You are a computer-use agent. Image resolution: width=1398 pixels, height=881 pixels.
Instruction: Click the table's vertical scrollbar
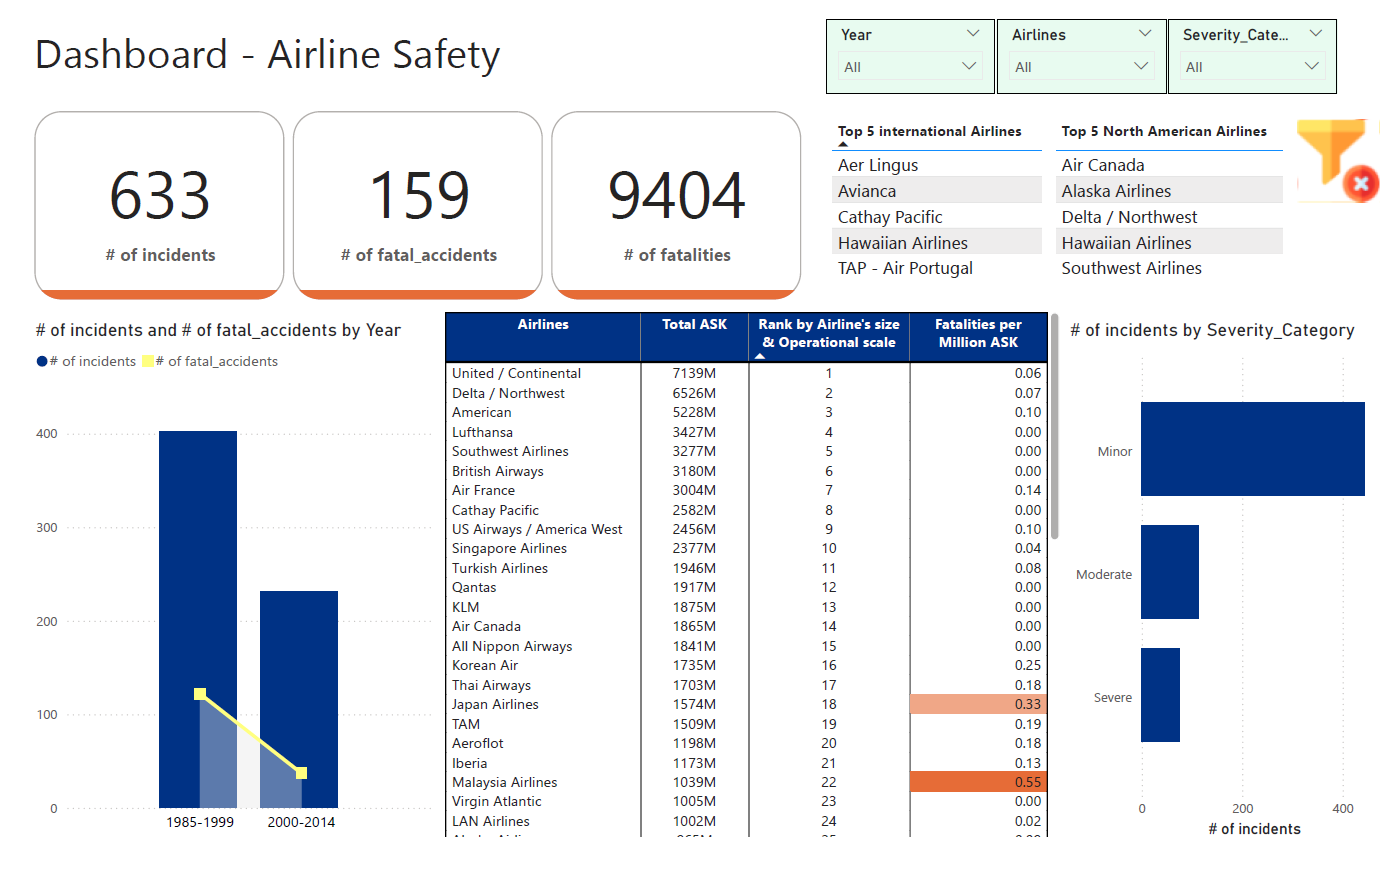click(1054, 430)
